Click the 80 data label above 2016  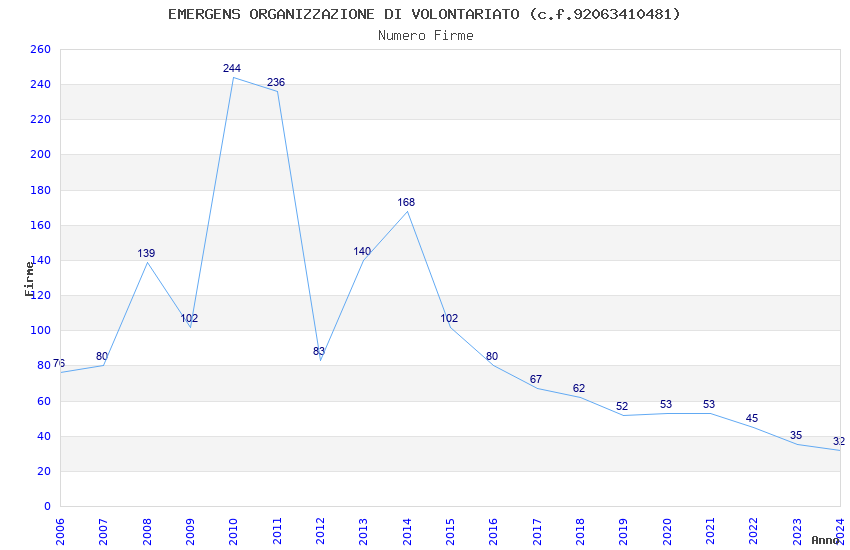tap(492, 356)
